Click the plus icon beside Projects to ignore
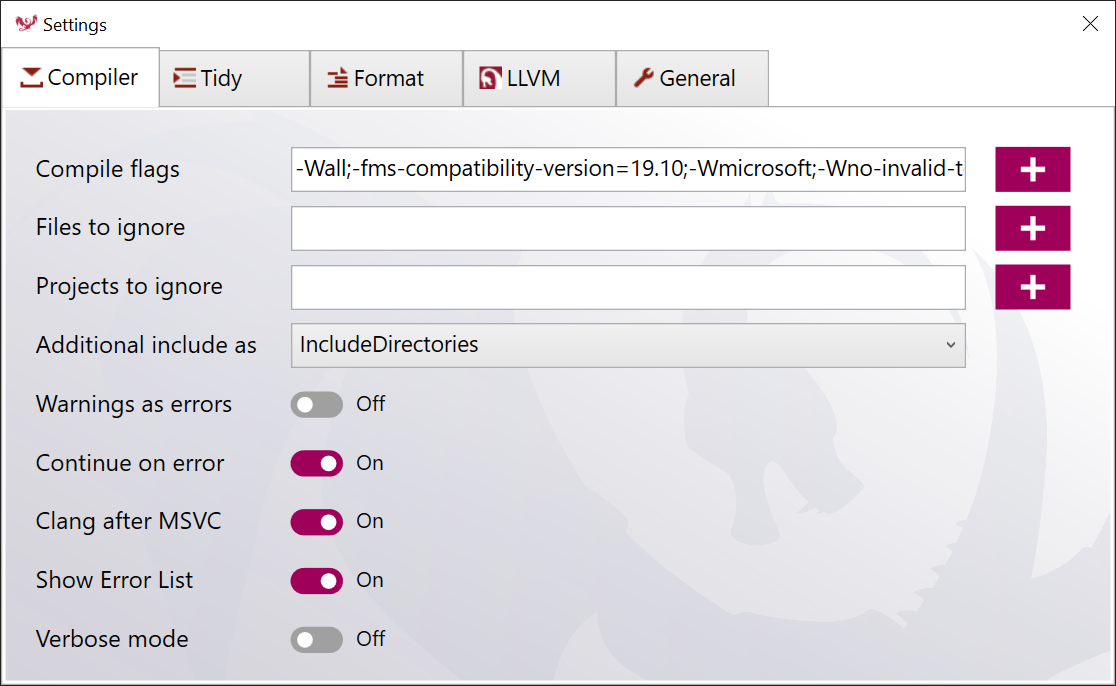Viewport: 1116px width, 686px height. (1032, 287)
